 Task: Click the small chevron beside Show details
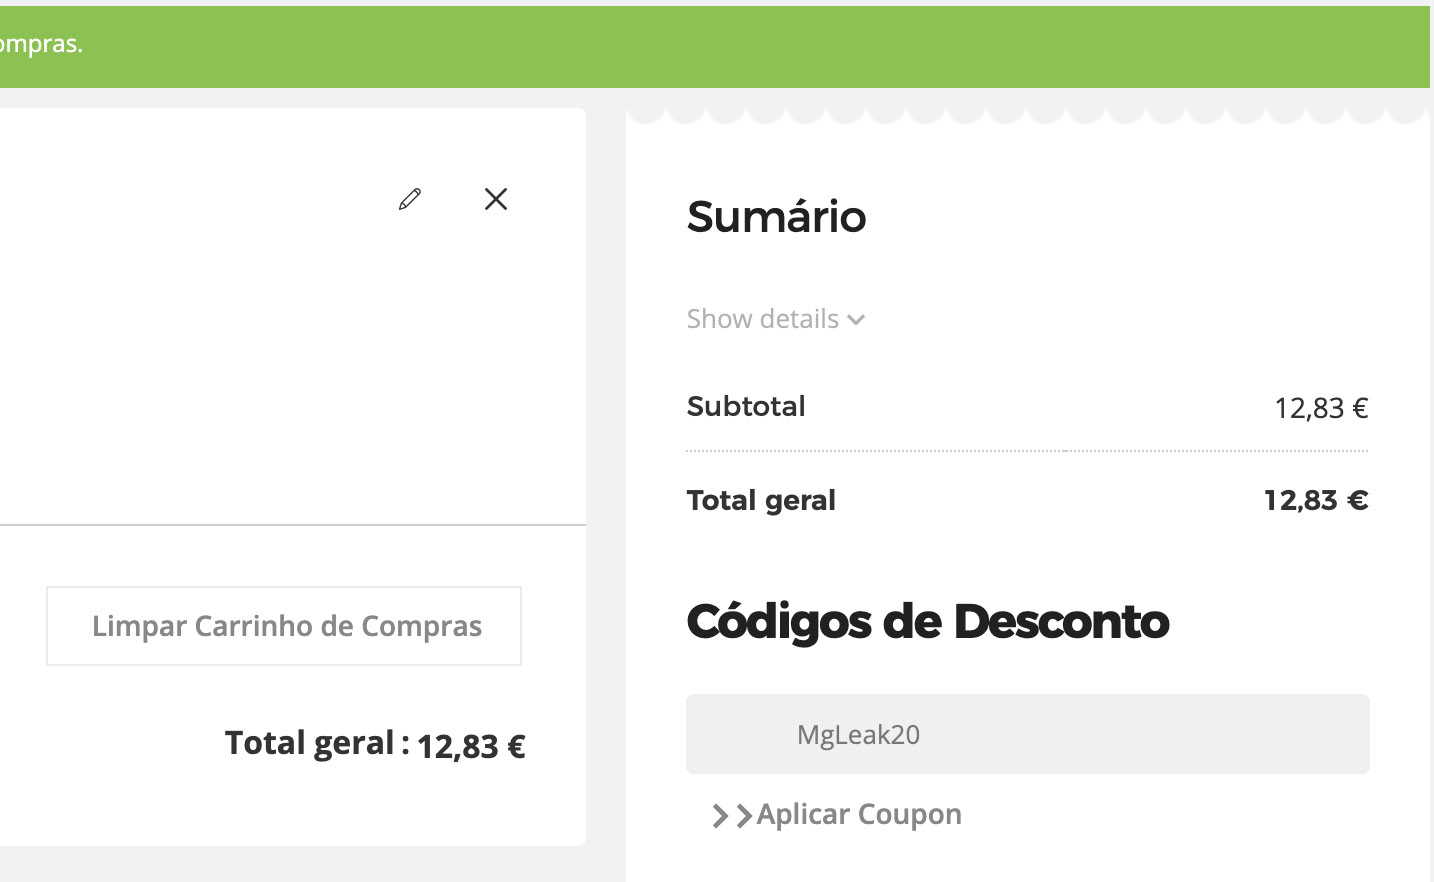pyautogui.click(x=856, y=320)
